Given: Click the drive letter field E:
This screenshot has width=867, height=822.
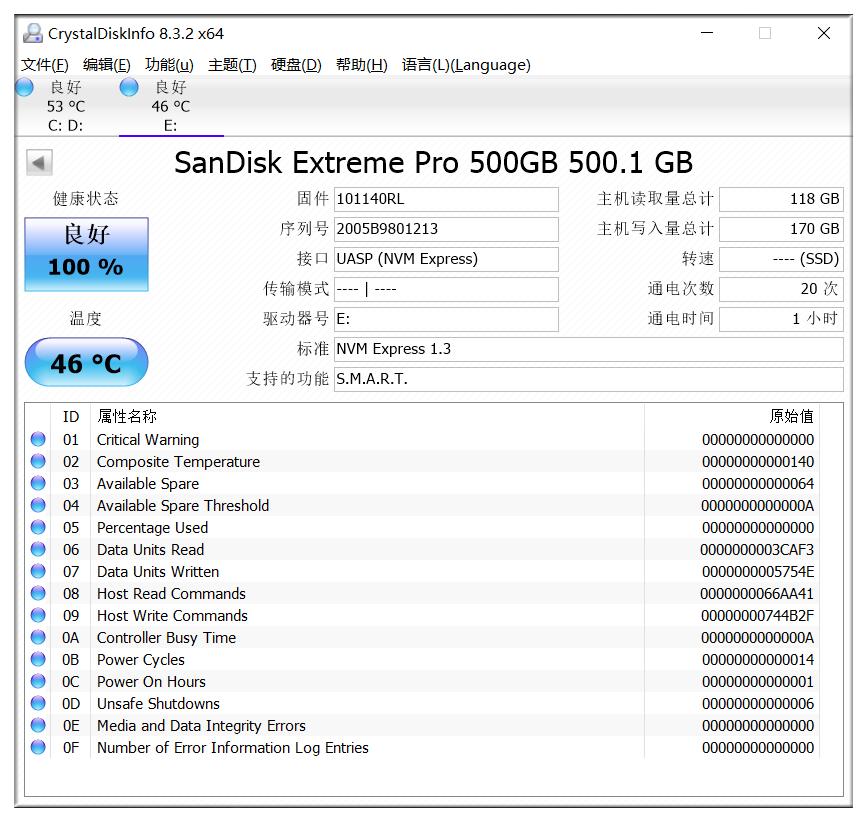Looking at the screenshot, I should tap(446, 319).
